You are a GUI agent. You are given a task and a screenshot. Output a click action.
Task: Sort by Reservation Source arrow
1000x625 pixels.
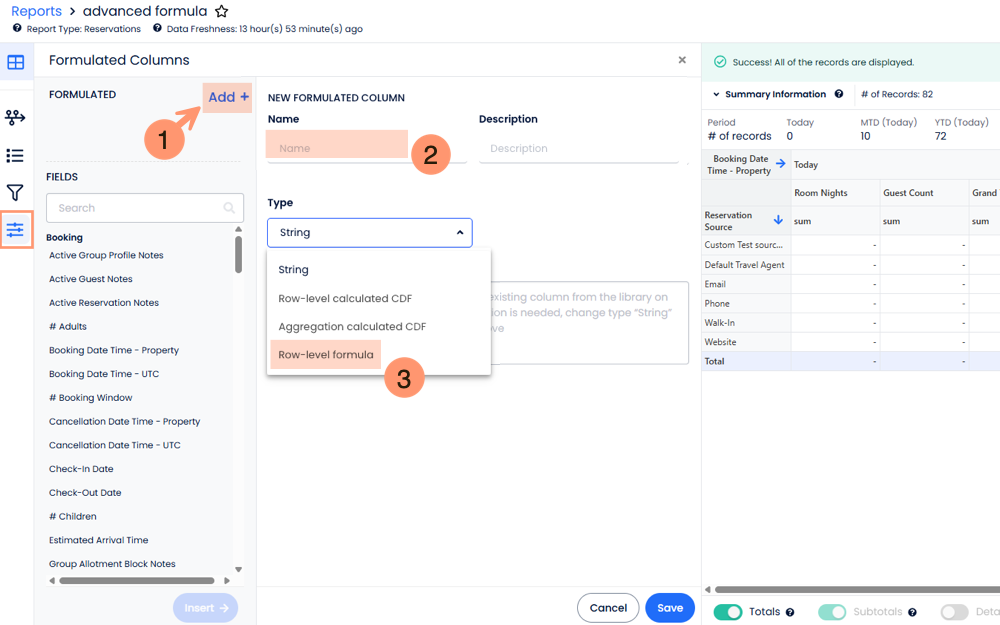pyautogui.click(x=778, y=220)
